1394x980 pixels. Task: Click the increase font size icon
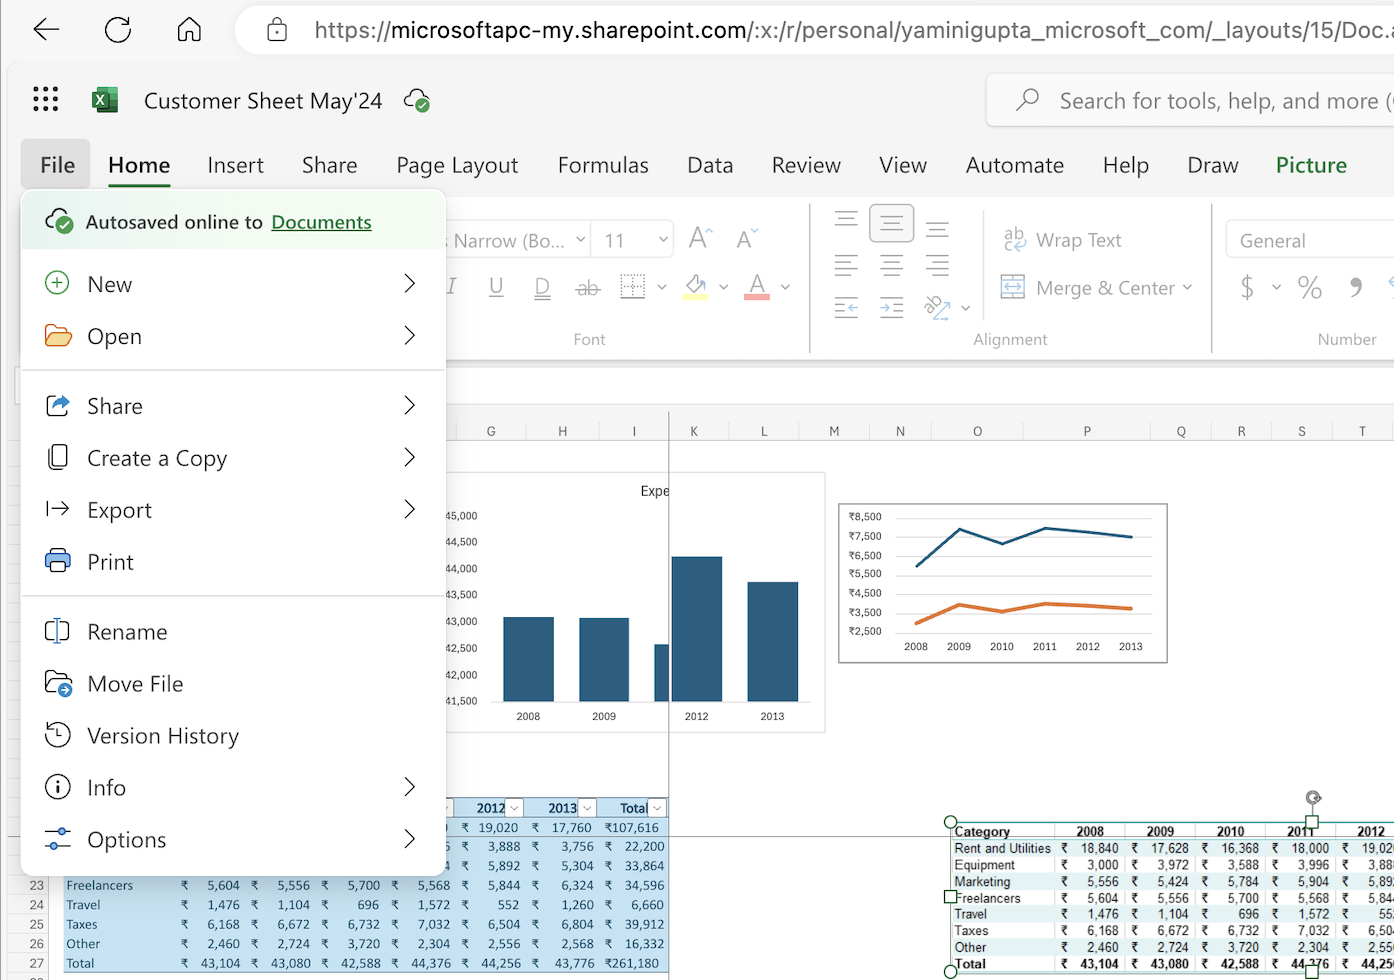tap(700, 239)
